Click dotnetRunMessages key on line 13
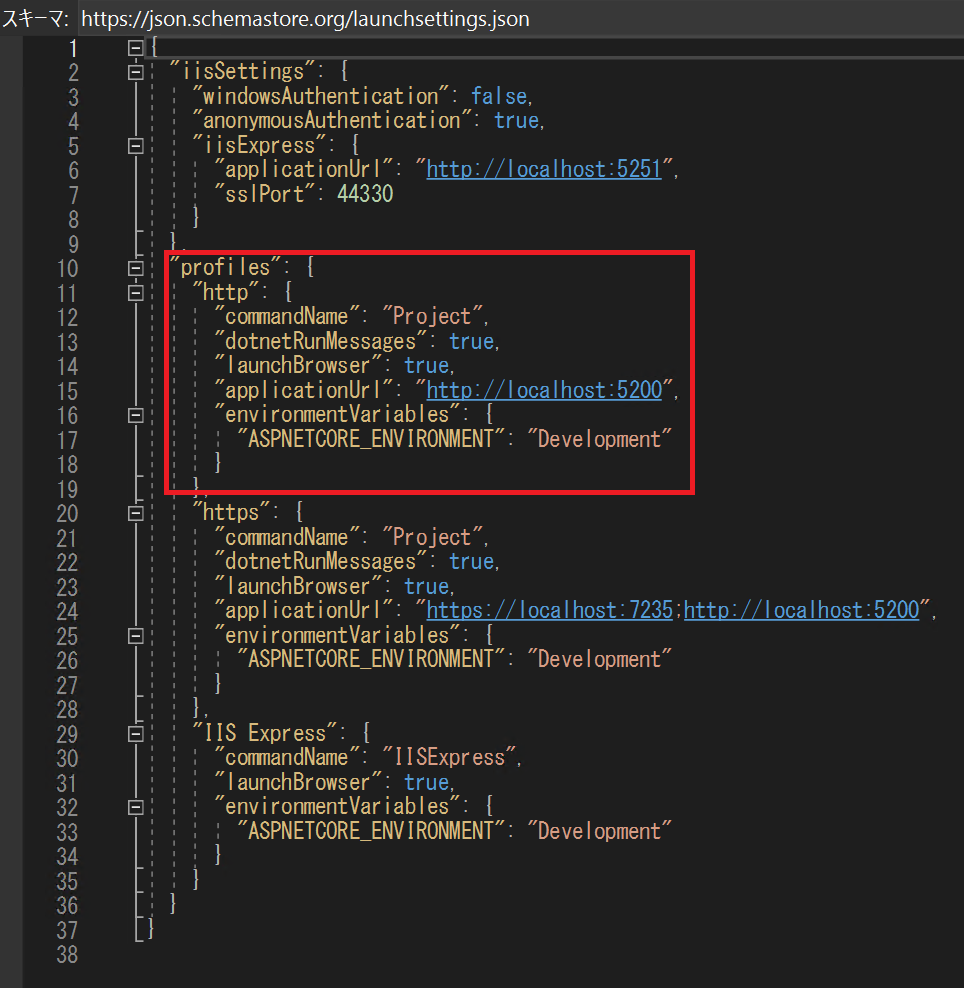This screenshot has height=988, width=964. [x=321, y=342]
